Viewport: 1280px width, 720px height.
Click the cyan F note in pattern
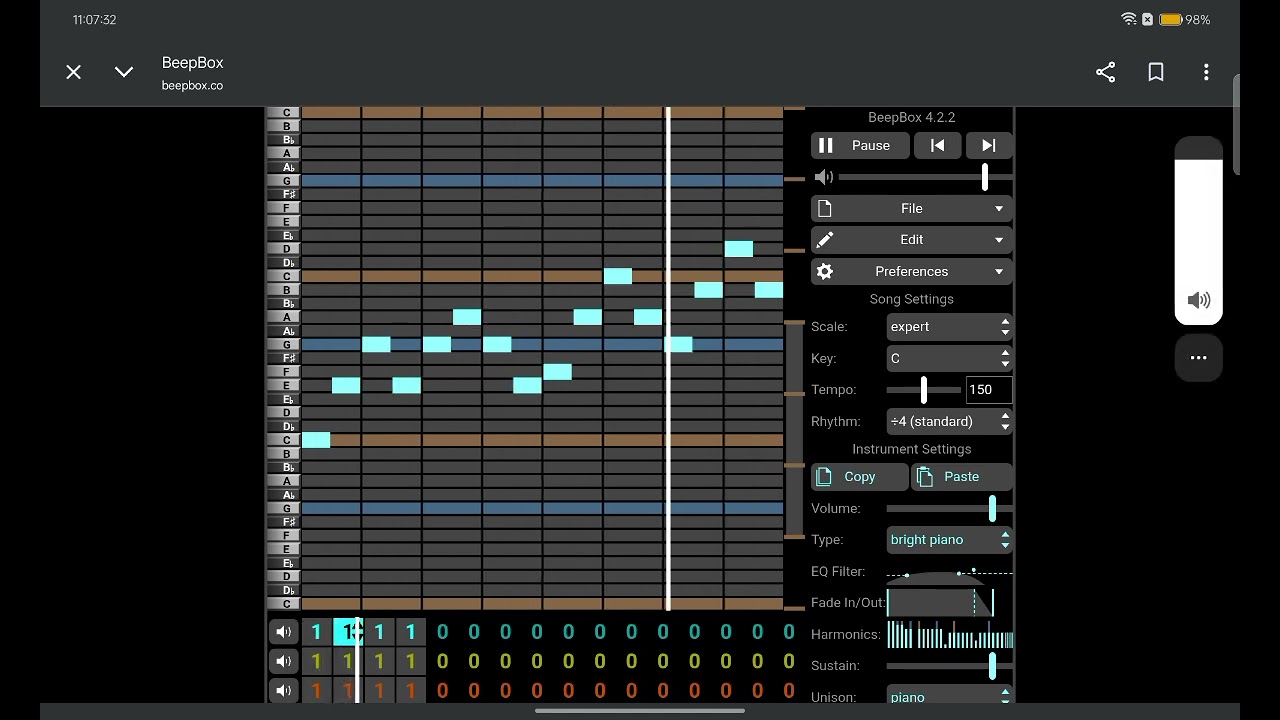pyautogui.click(x=558, y=372)
